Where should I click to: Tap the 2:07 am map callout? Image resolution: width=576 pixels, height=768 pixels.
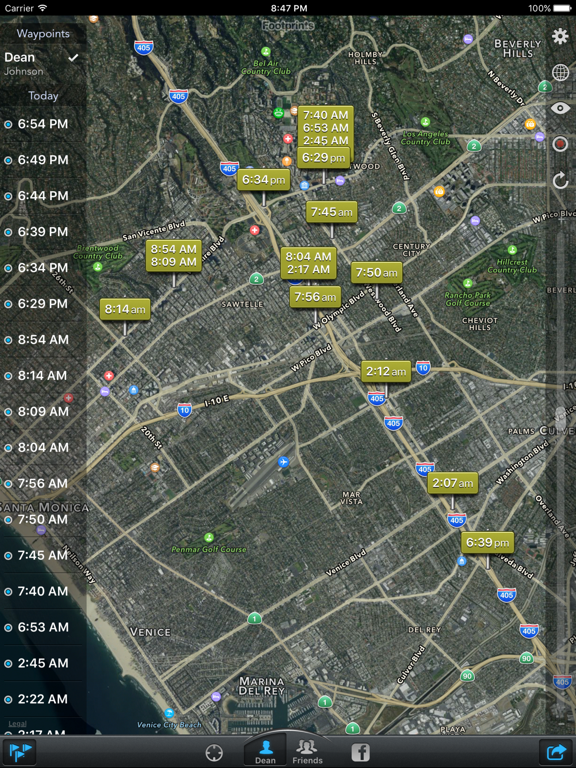tap(453, 483)
